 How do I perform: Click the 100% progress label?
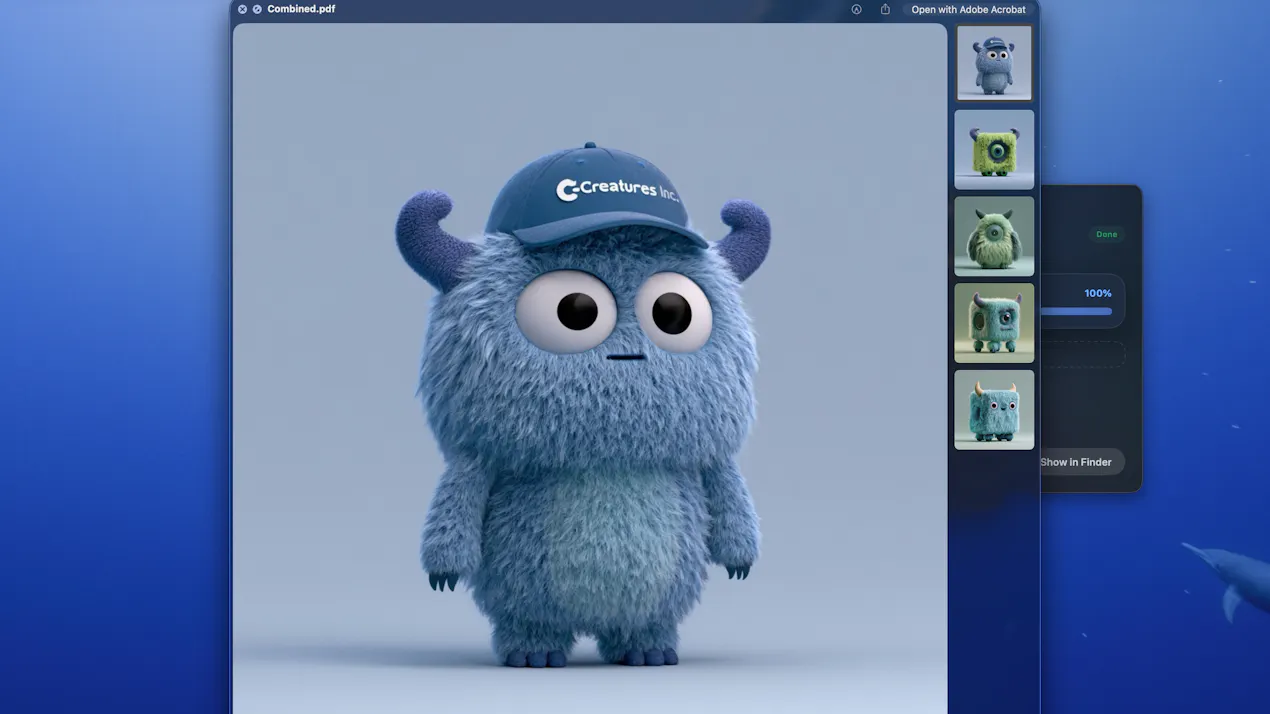click(1098, 293)
